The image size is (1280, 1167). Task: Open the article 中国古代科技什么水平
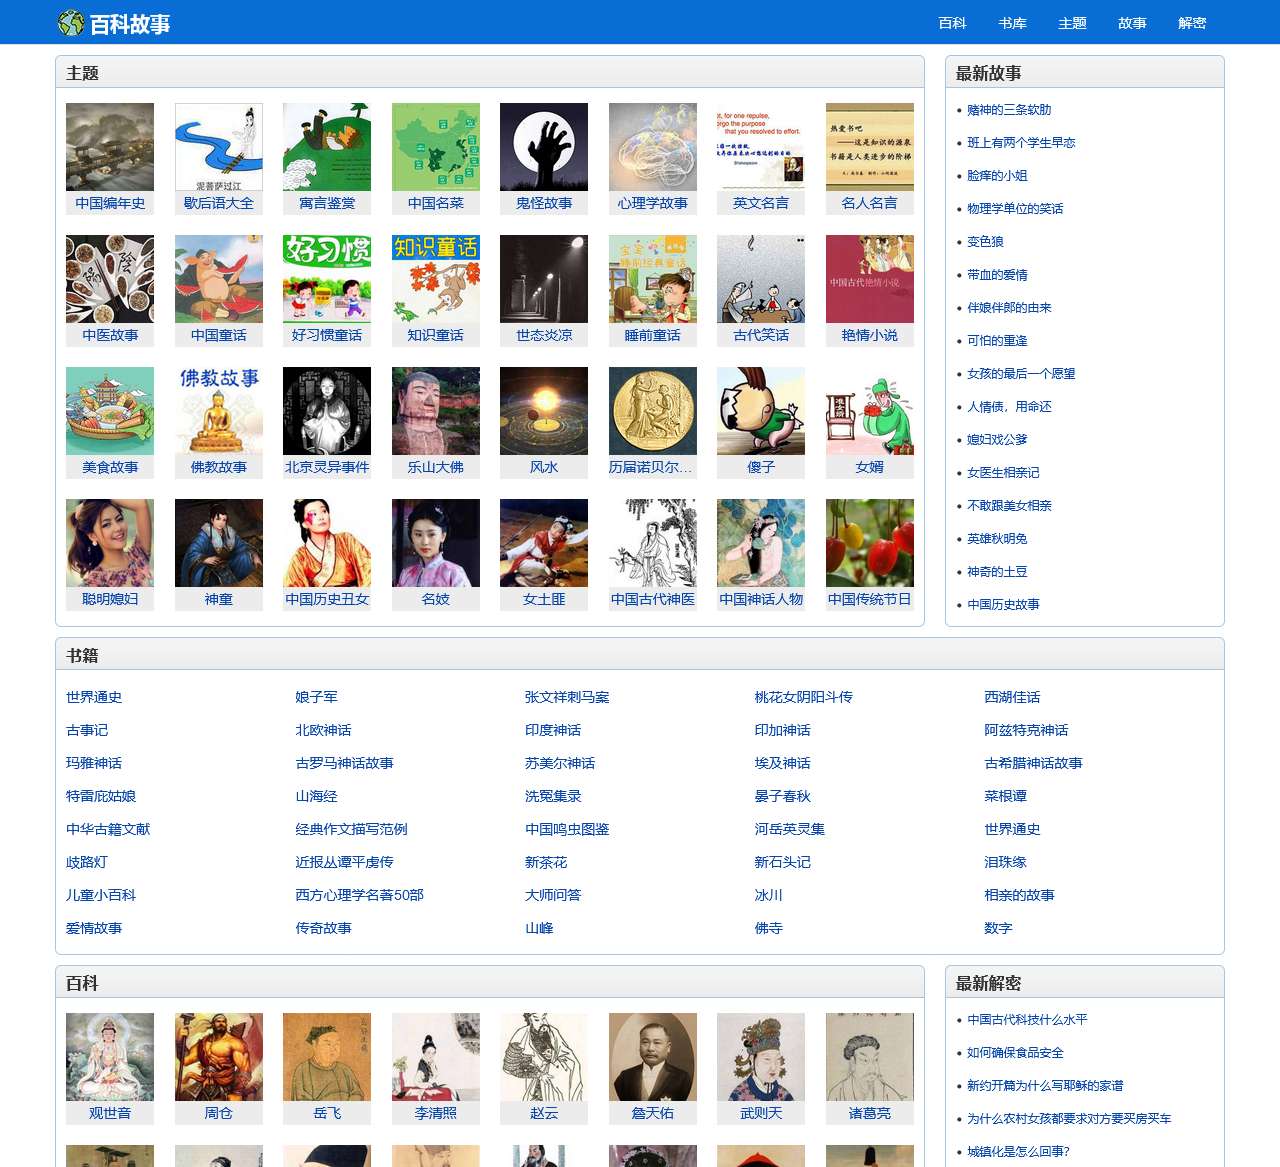pyautogui.click(x=1027, y=1020)
